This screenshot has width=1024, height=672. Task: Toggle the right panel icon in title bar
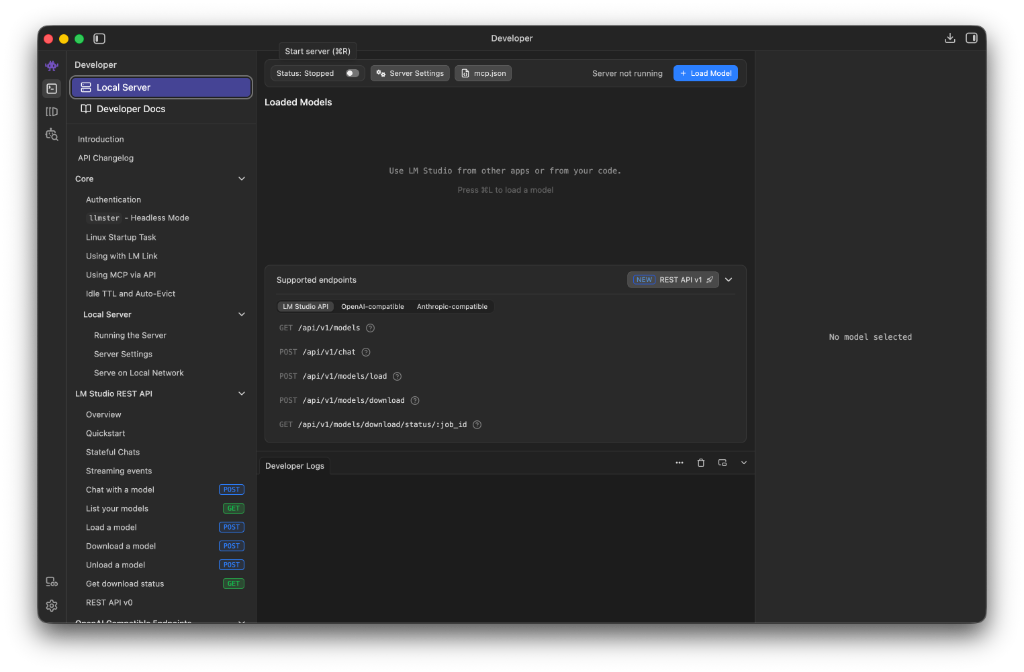click(971, 39)
